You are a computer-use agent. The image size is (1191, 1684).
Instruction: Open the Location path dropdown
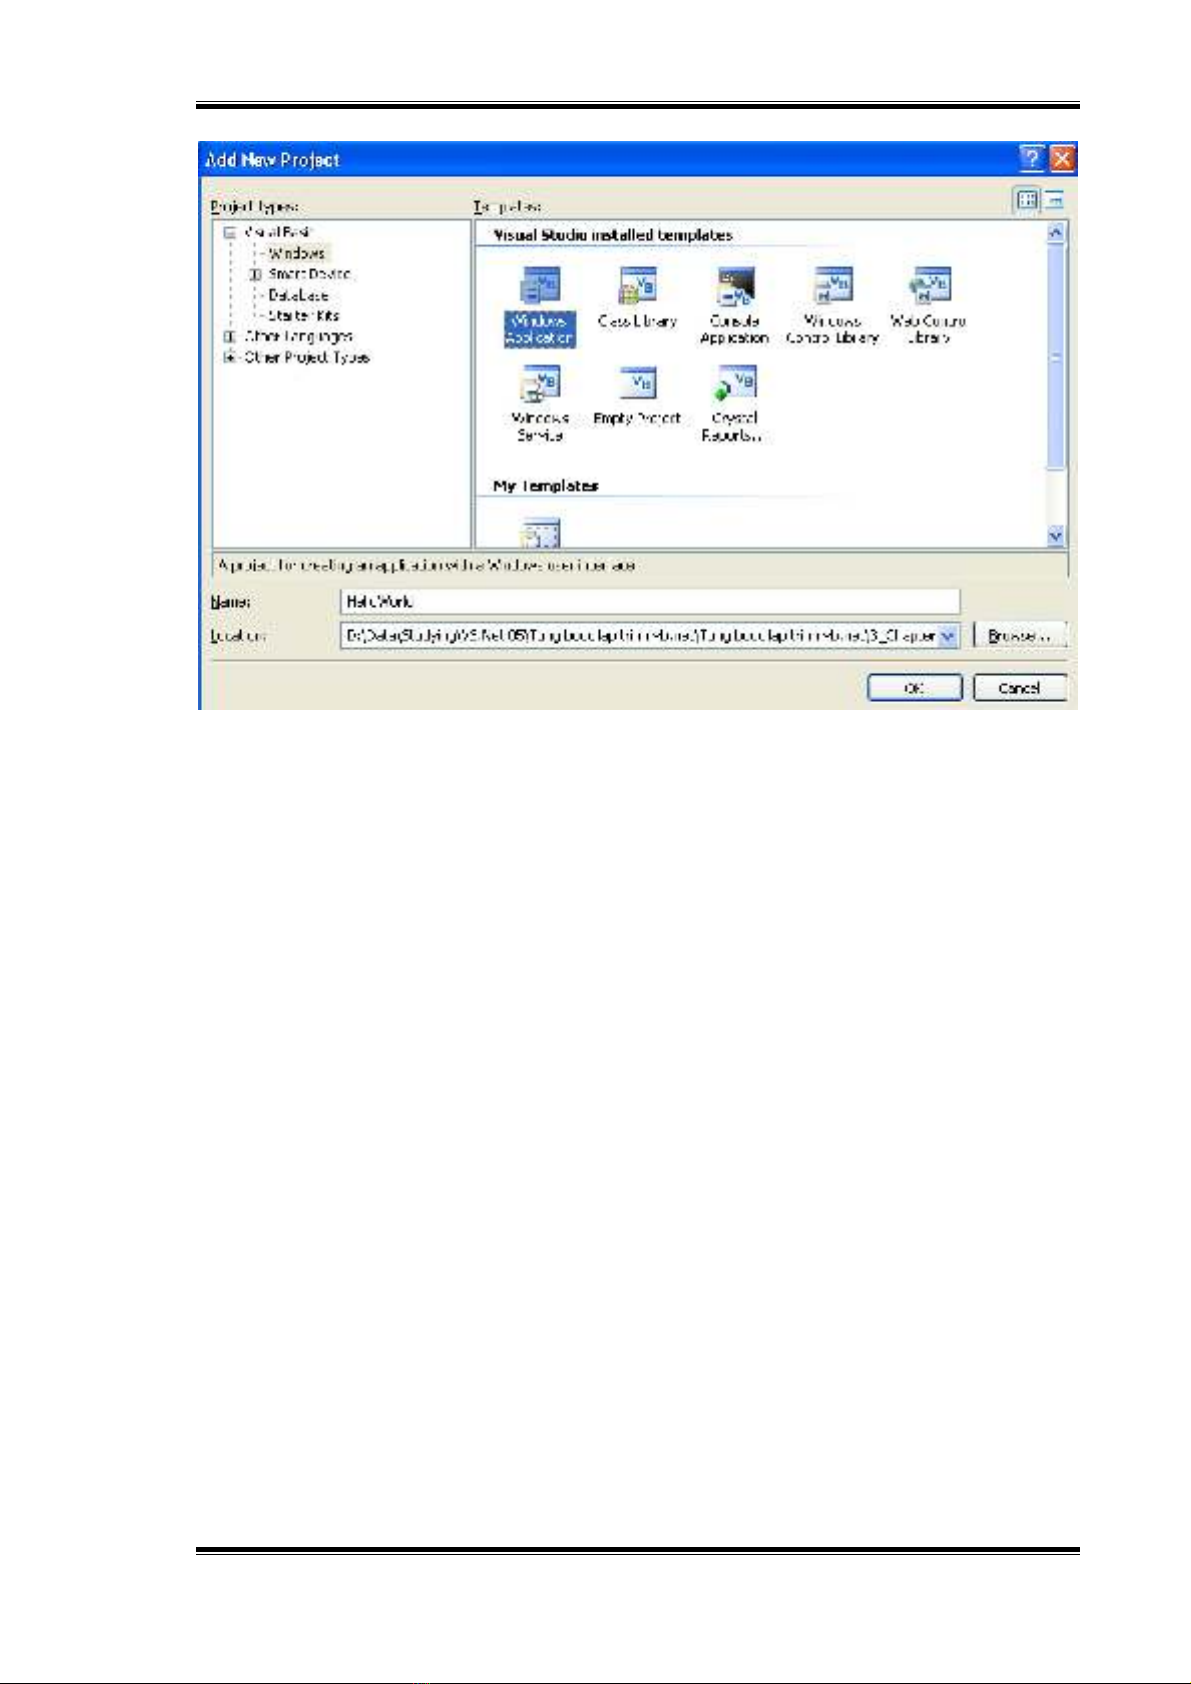(949, 635)
